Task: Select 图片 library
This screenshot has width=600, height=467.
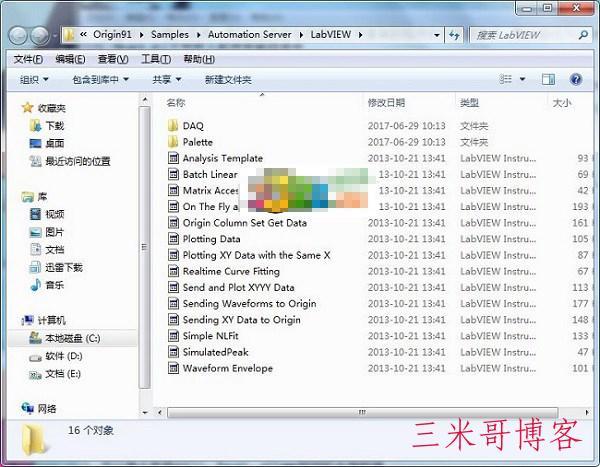Action: pos(54,232)
